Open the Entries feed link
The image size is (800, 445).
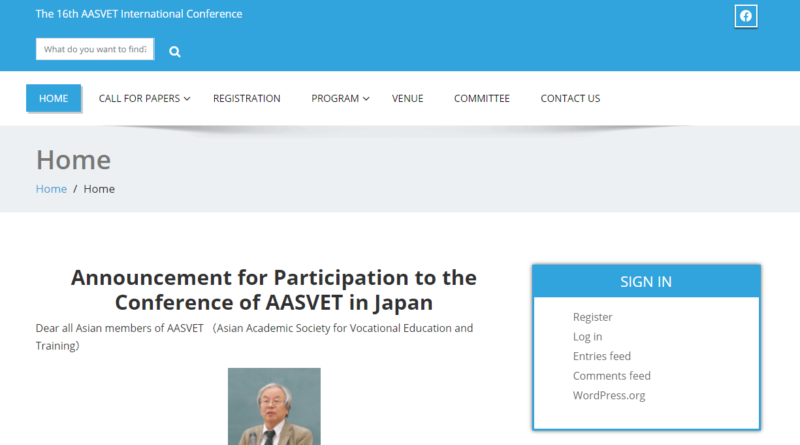tap(601, 356)
